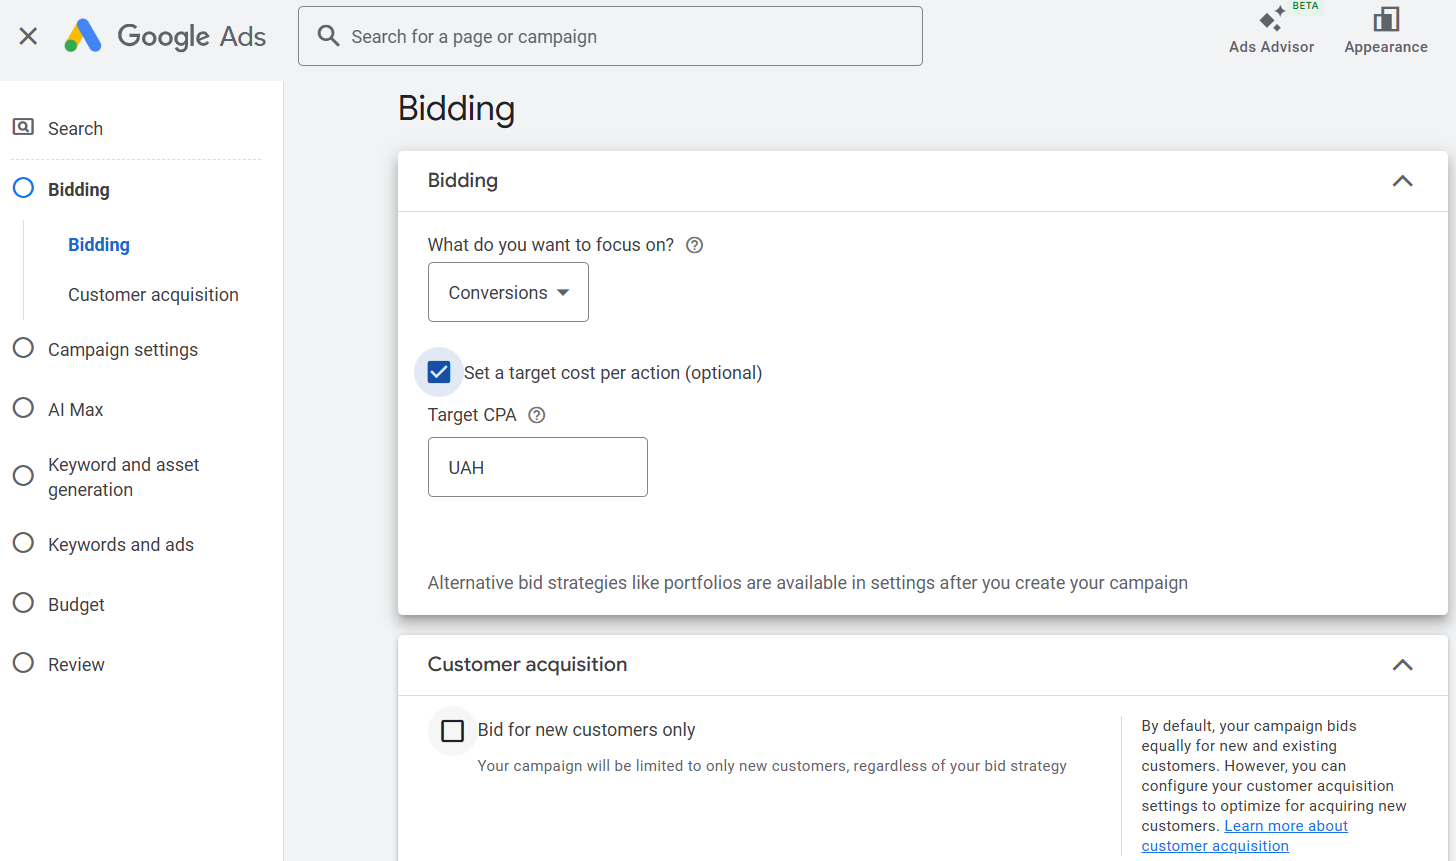Viewport: 1456px width, 861px height.
Task: Click the Google Ads logo
Action: click(x=83, y=36)
